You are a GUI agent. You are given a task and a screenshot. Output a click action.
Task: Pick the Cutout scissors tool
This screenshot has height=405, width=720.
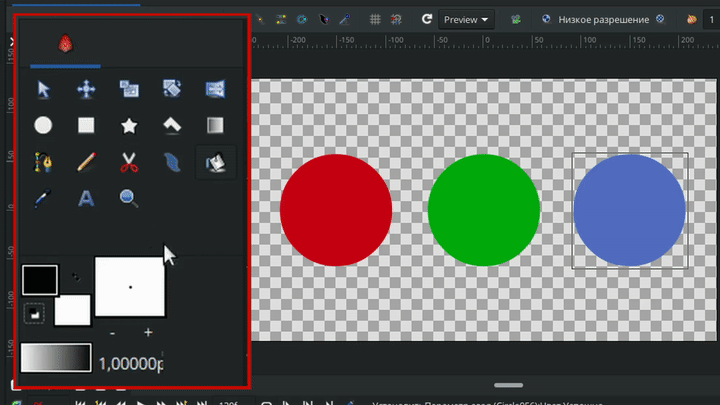coord(129,162)
